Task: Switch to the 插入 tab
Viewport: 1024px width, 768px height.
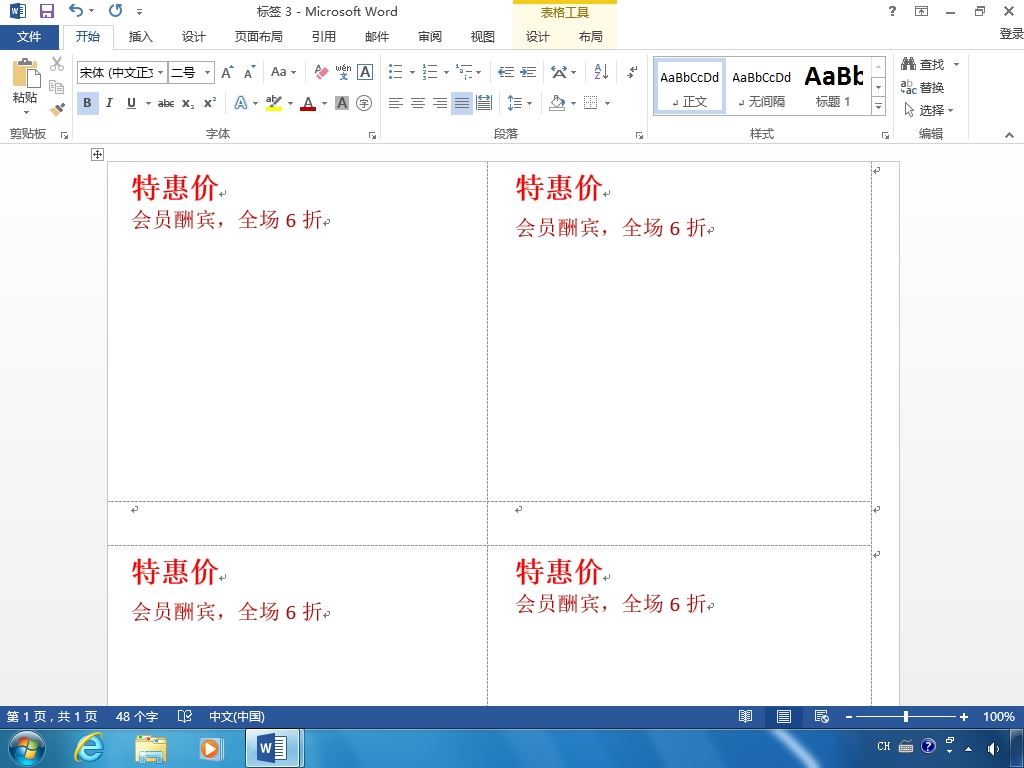Action: coord(140,37)
